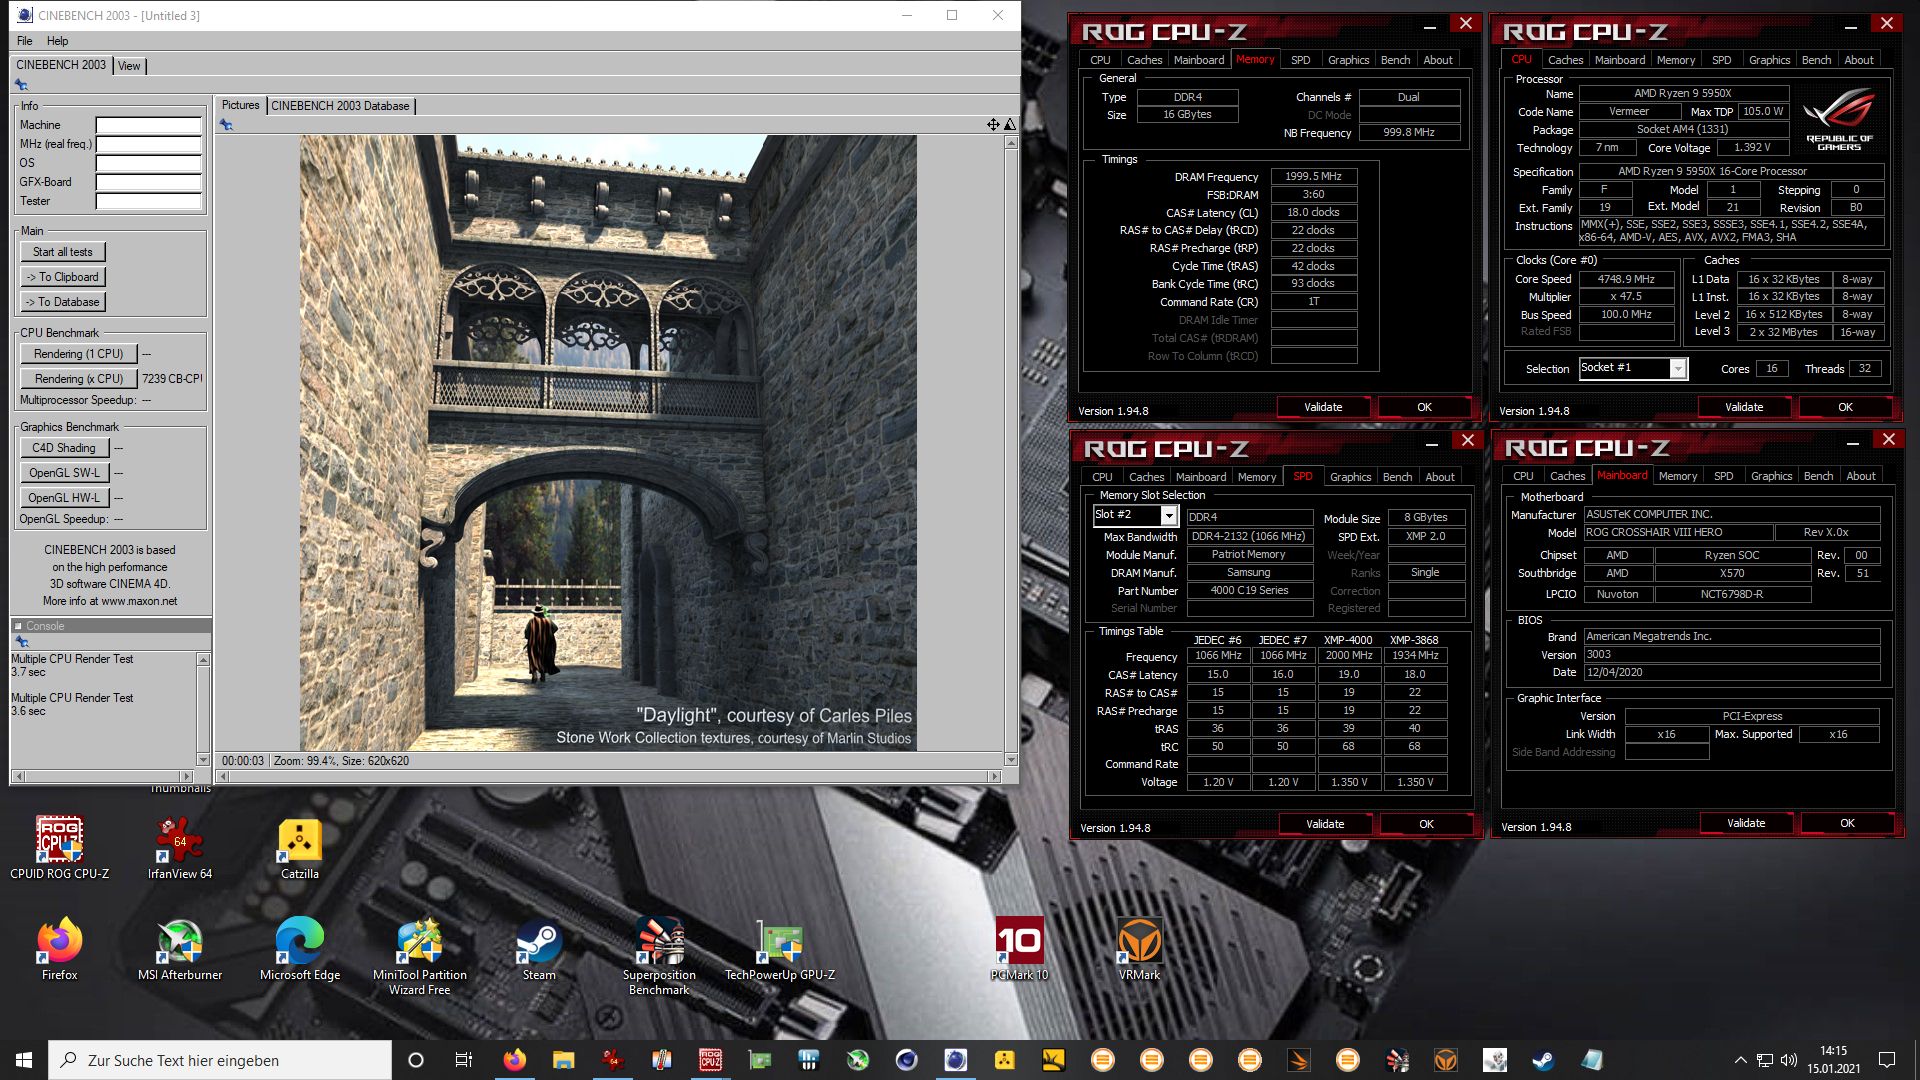The width and height of the screenshot is (1920, 1080).
Task: Open Catzilla desktop icon
Action: (x=300, y=848)
